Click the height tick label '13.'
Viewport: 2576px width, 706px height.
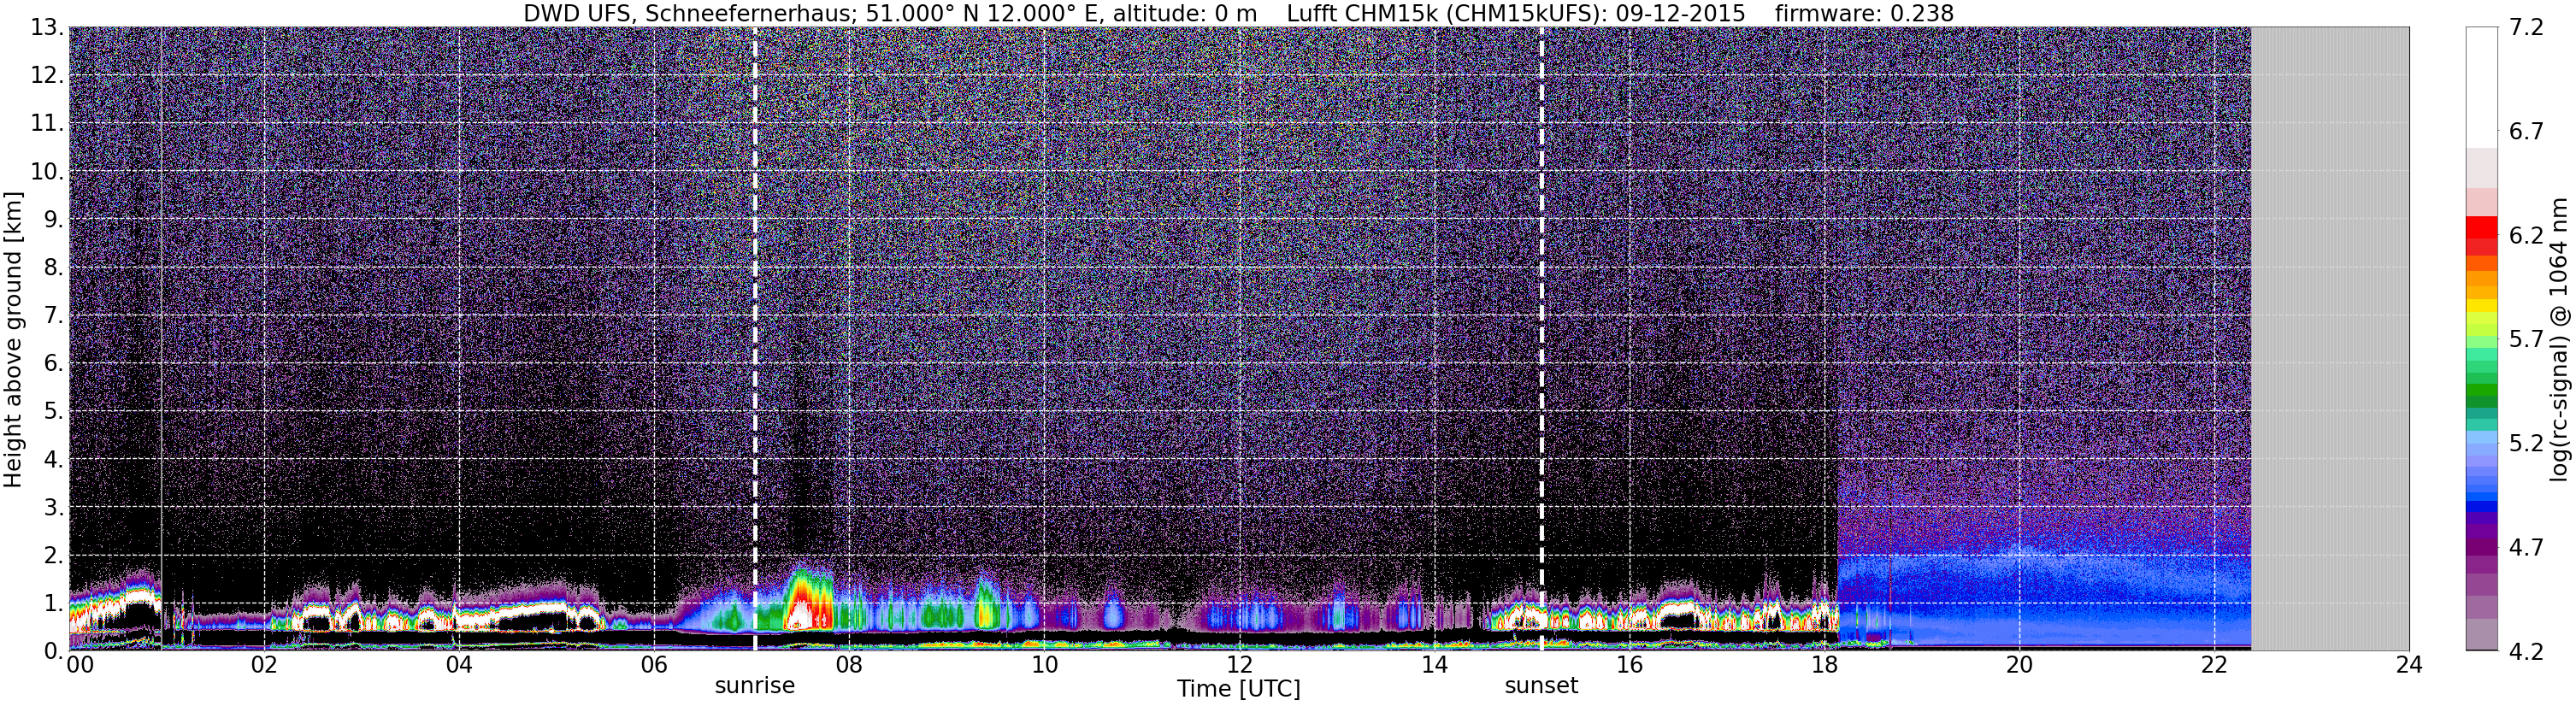tap(47, 28)
